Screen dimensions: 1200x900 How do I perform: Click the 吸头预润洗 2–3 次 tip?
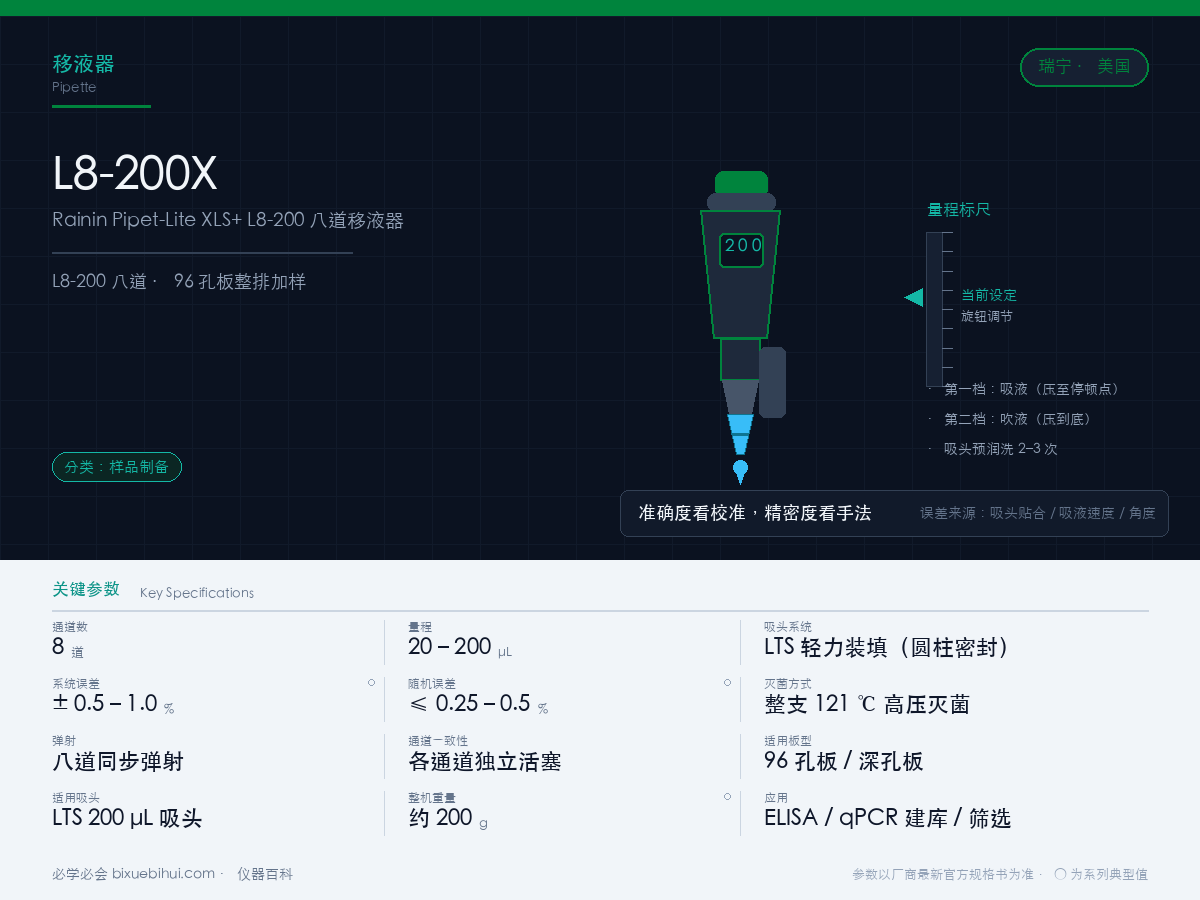click(x=1001, y=449)
